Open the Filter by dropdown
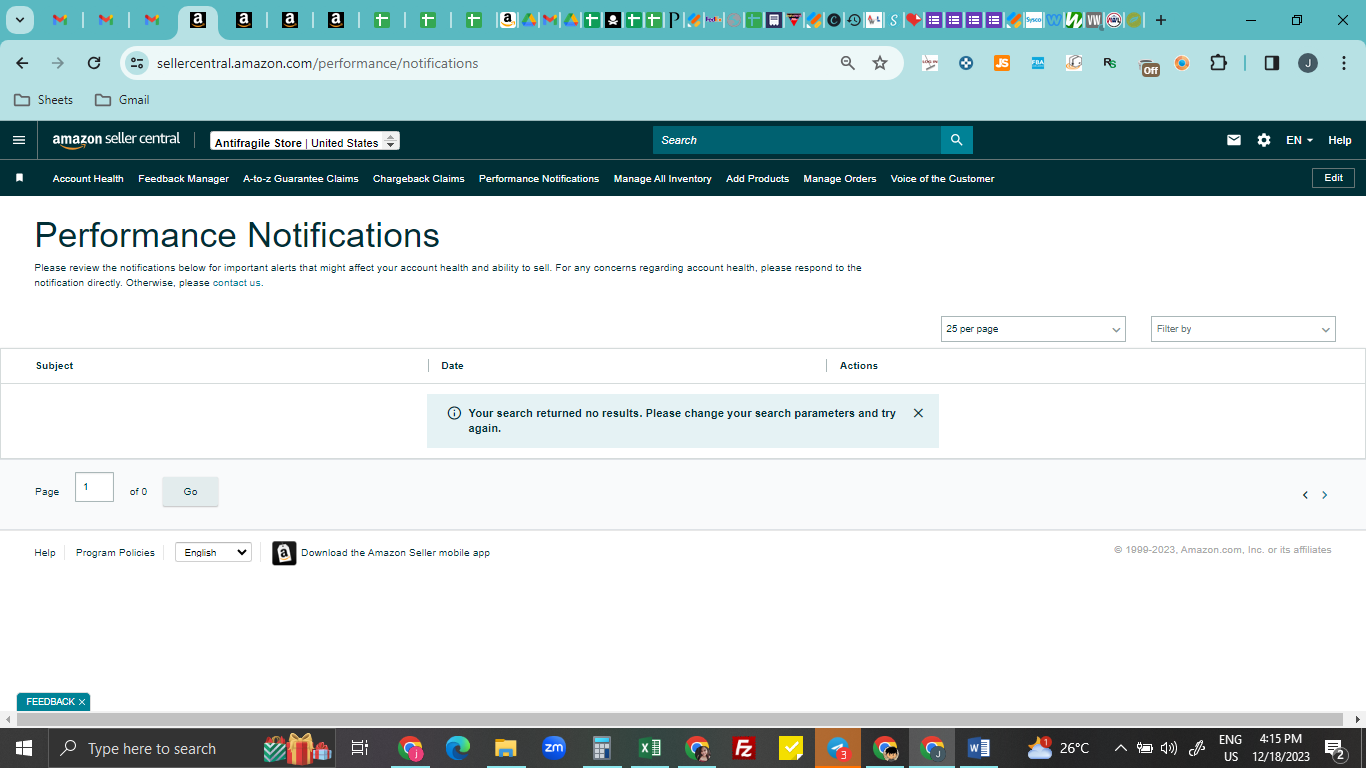Screen dimensions: 1366x768 coord(1243,329)
